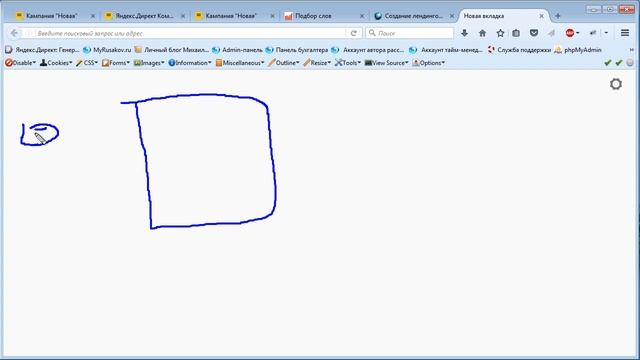This screenshot has height=360, width=640.
Task: Click the toolbar icon left of the small arrow
Action: [593, 33]
